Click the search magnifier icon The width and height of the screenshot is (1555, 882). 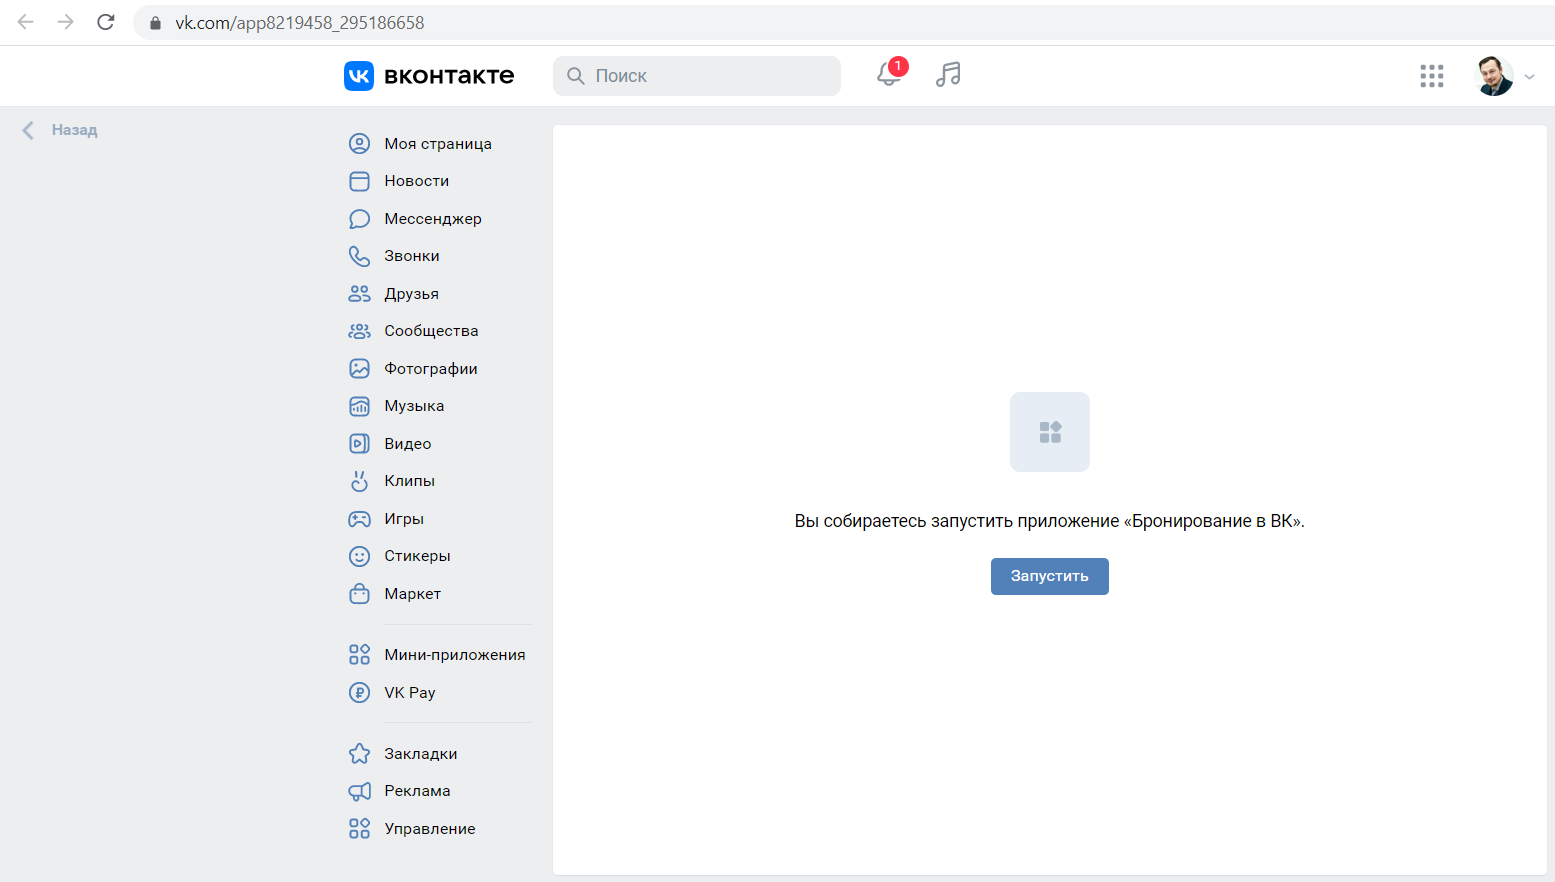click(x=576, y=76)
